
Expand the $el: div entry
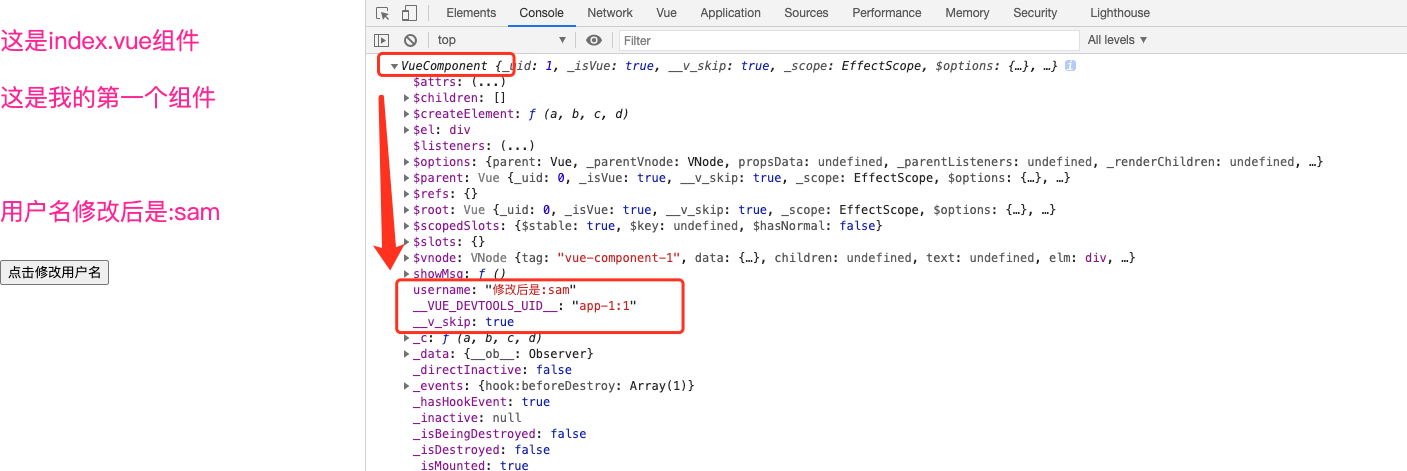(x=406, y=130)
